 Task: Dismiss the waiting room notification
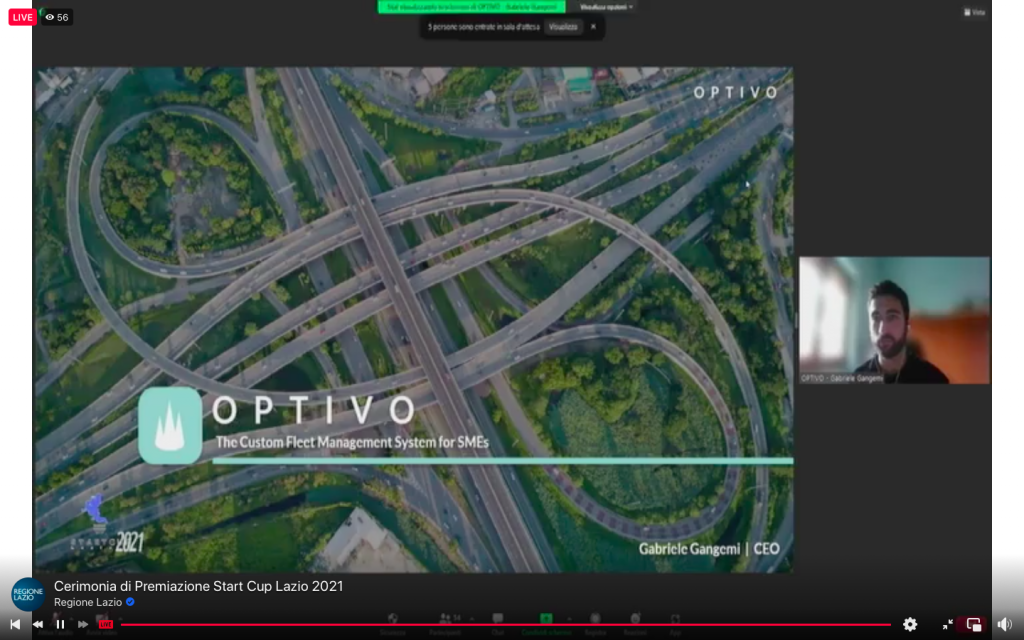point(593,27)
